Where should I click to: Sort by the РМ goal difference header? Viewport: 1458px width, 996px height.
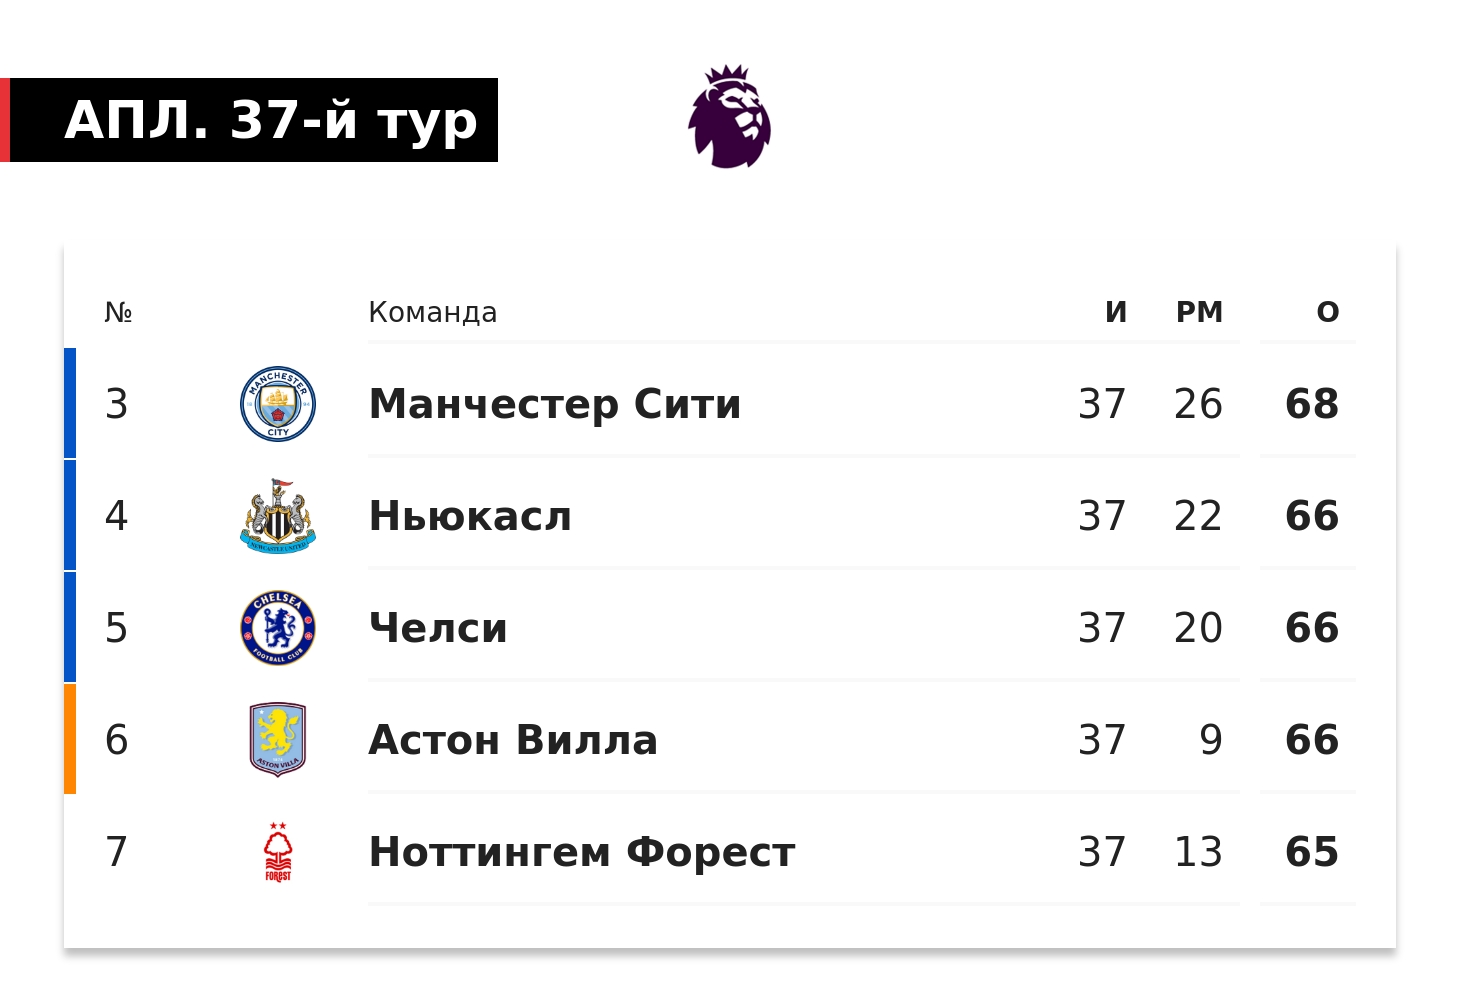[x=1199, y=312]
